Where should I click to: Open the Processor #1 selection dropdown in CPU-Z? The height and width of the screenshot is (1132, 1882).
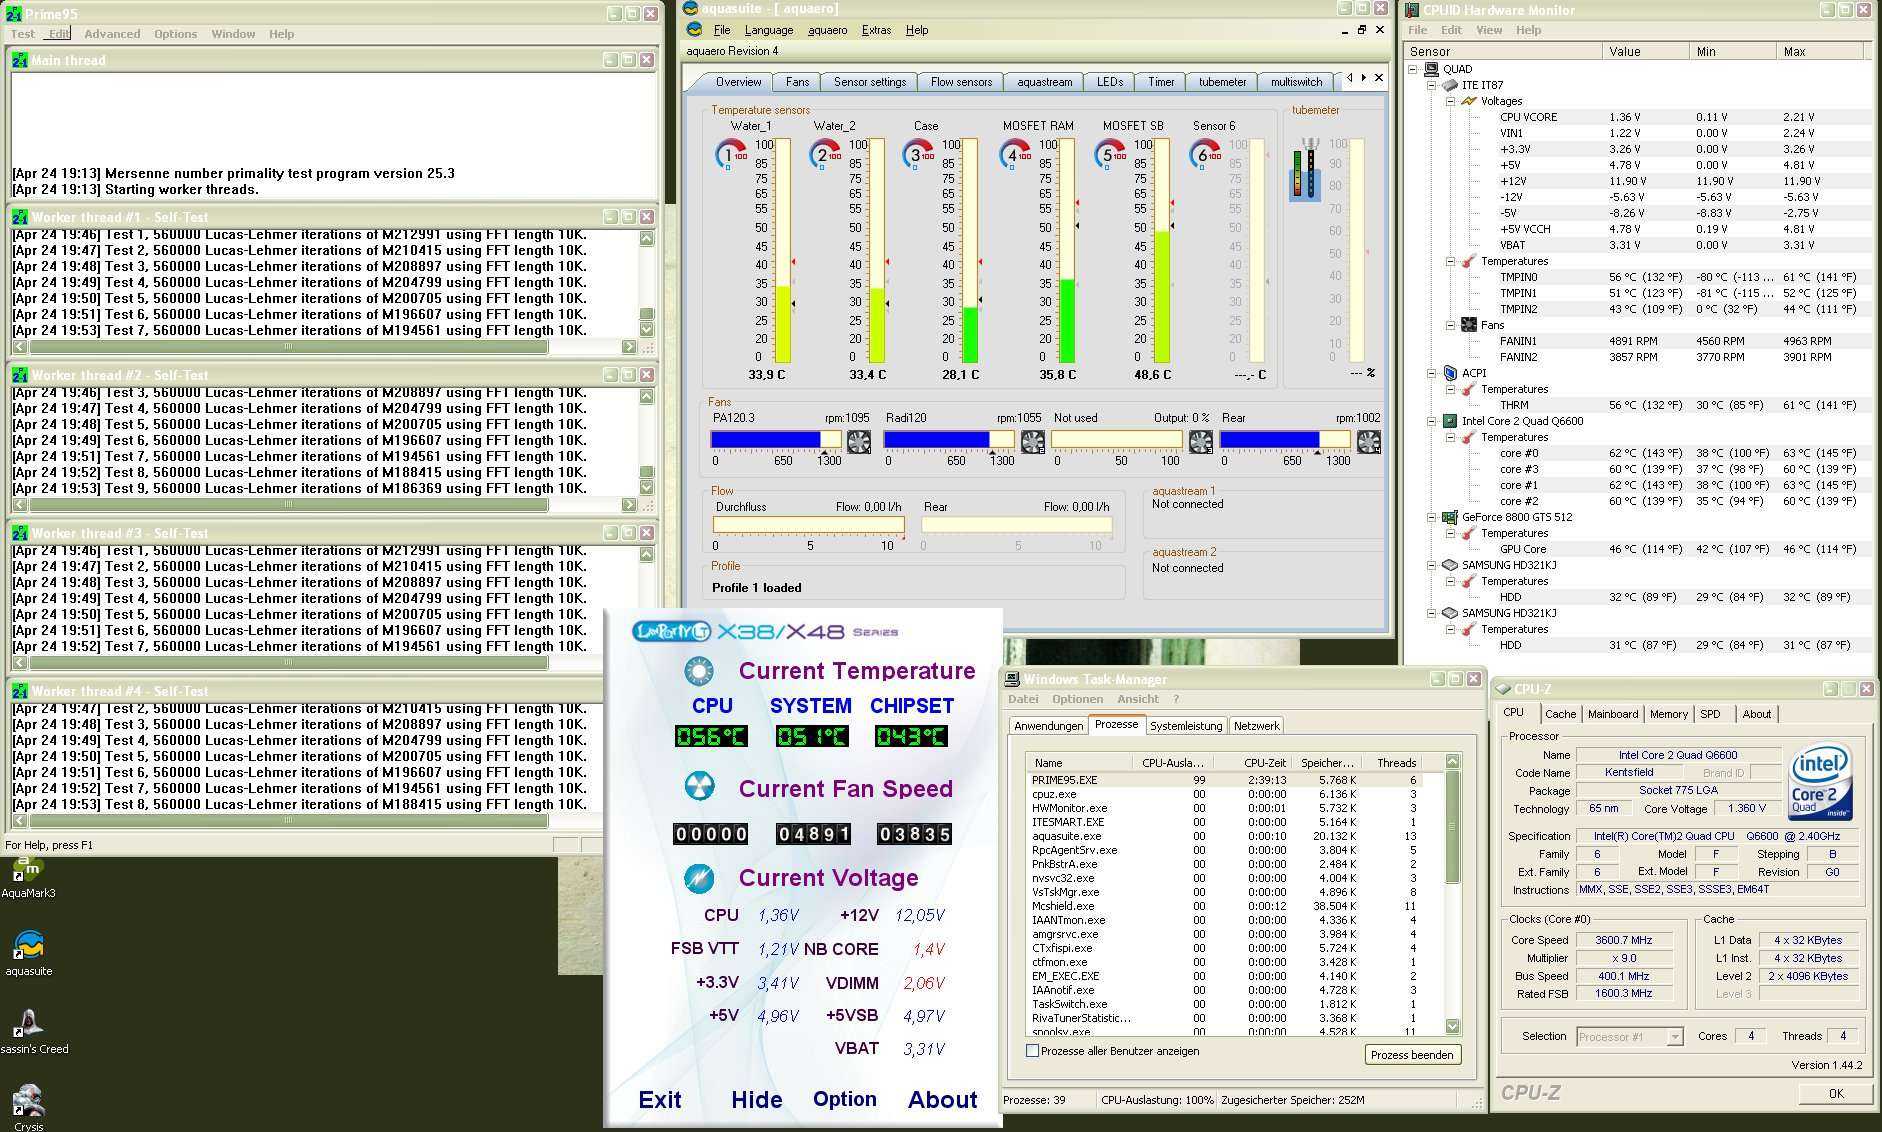[x=1675, y=1037]
